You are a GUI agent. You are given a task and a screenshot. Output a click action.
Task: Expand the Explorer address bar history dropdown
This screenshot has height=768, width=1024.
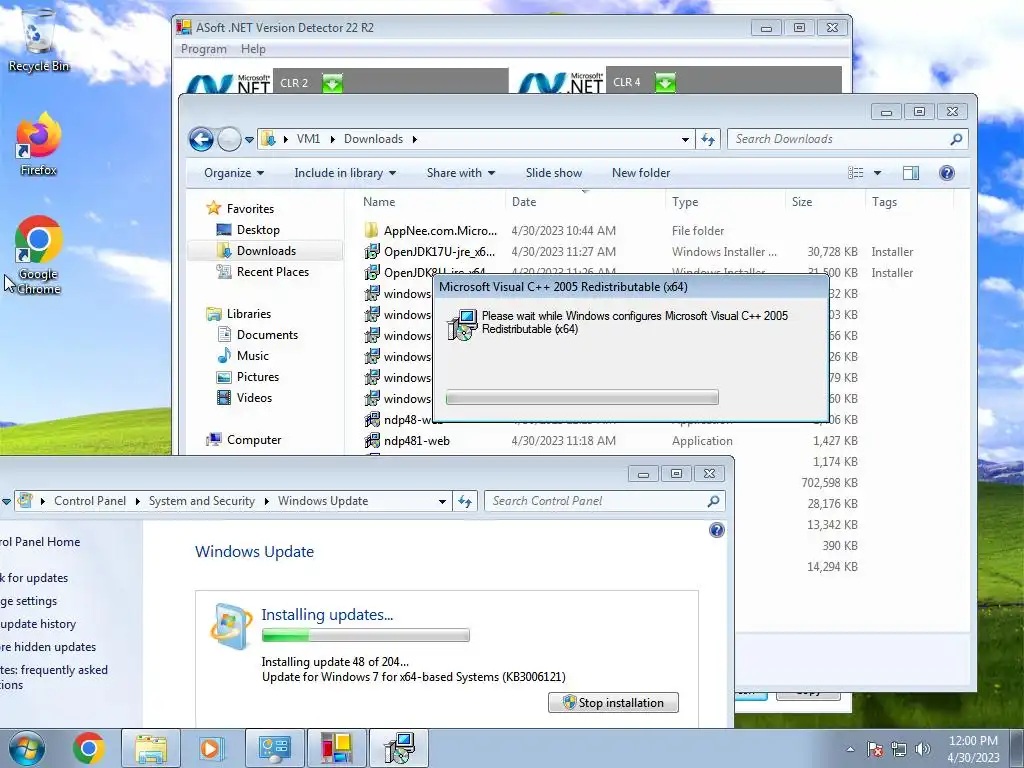(x=685, y=140)
